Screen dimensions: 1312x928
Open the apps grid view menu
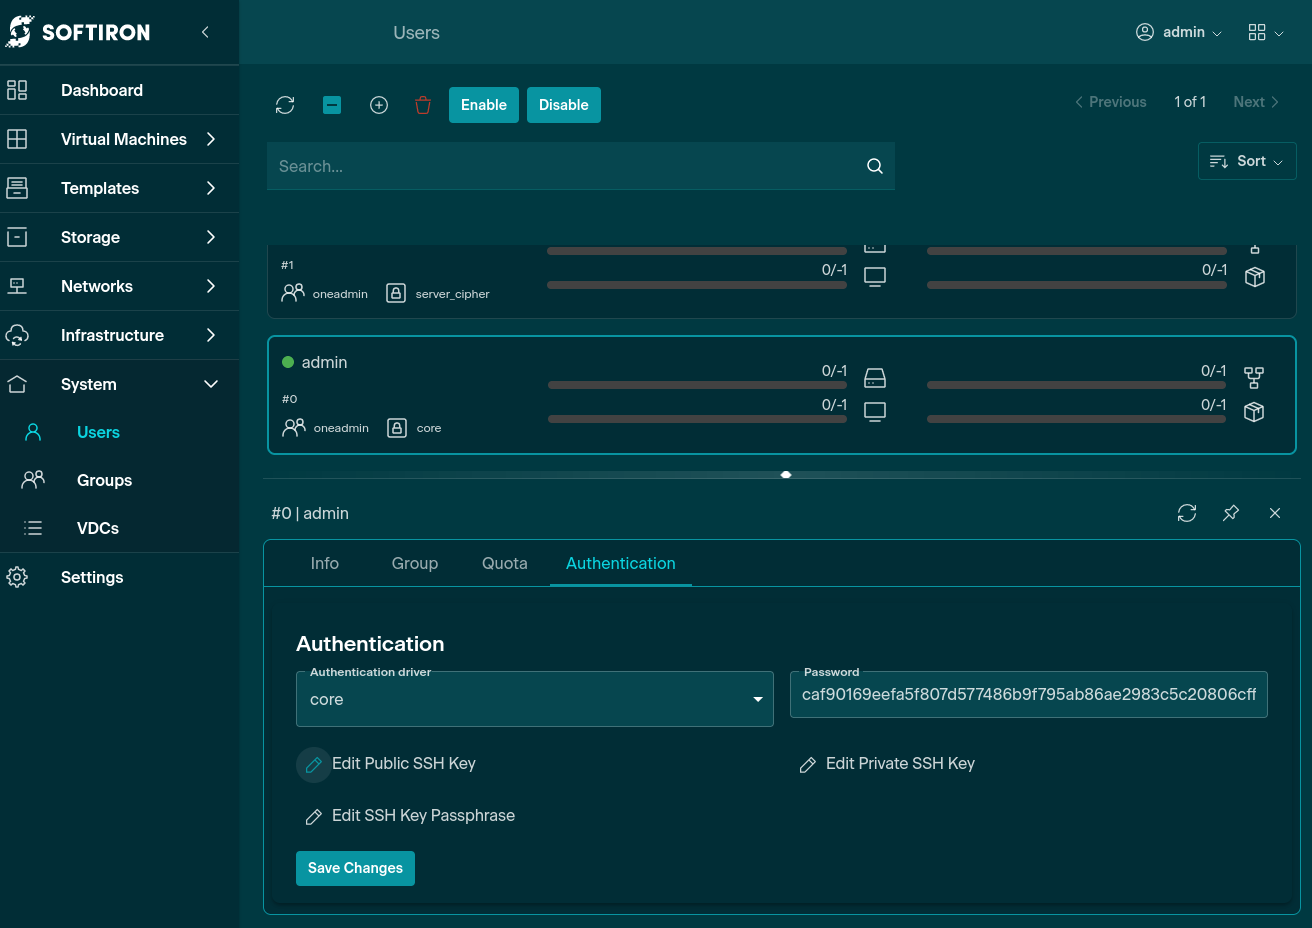pyautogui.click(x=1265, y=33)
